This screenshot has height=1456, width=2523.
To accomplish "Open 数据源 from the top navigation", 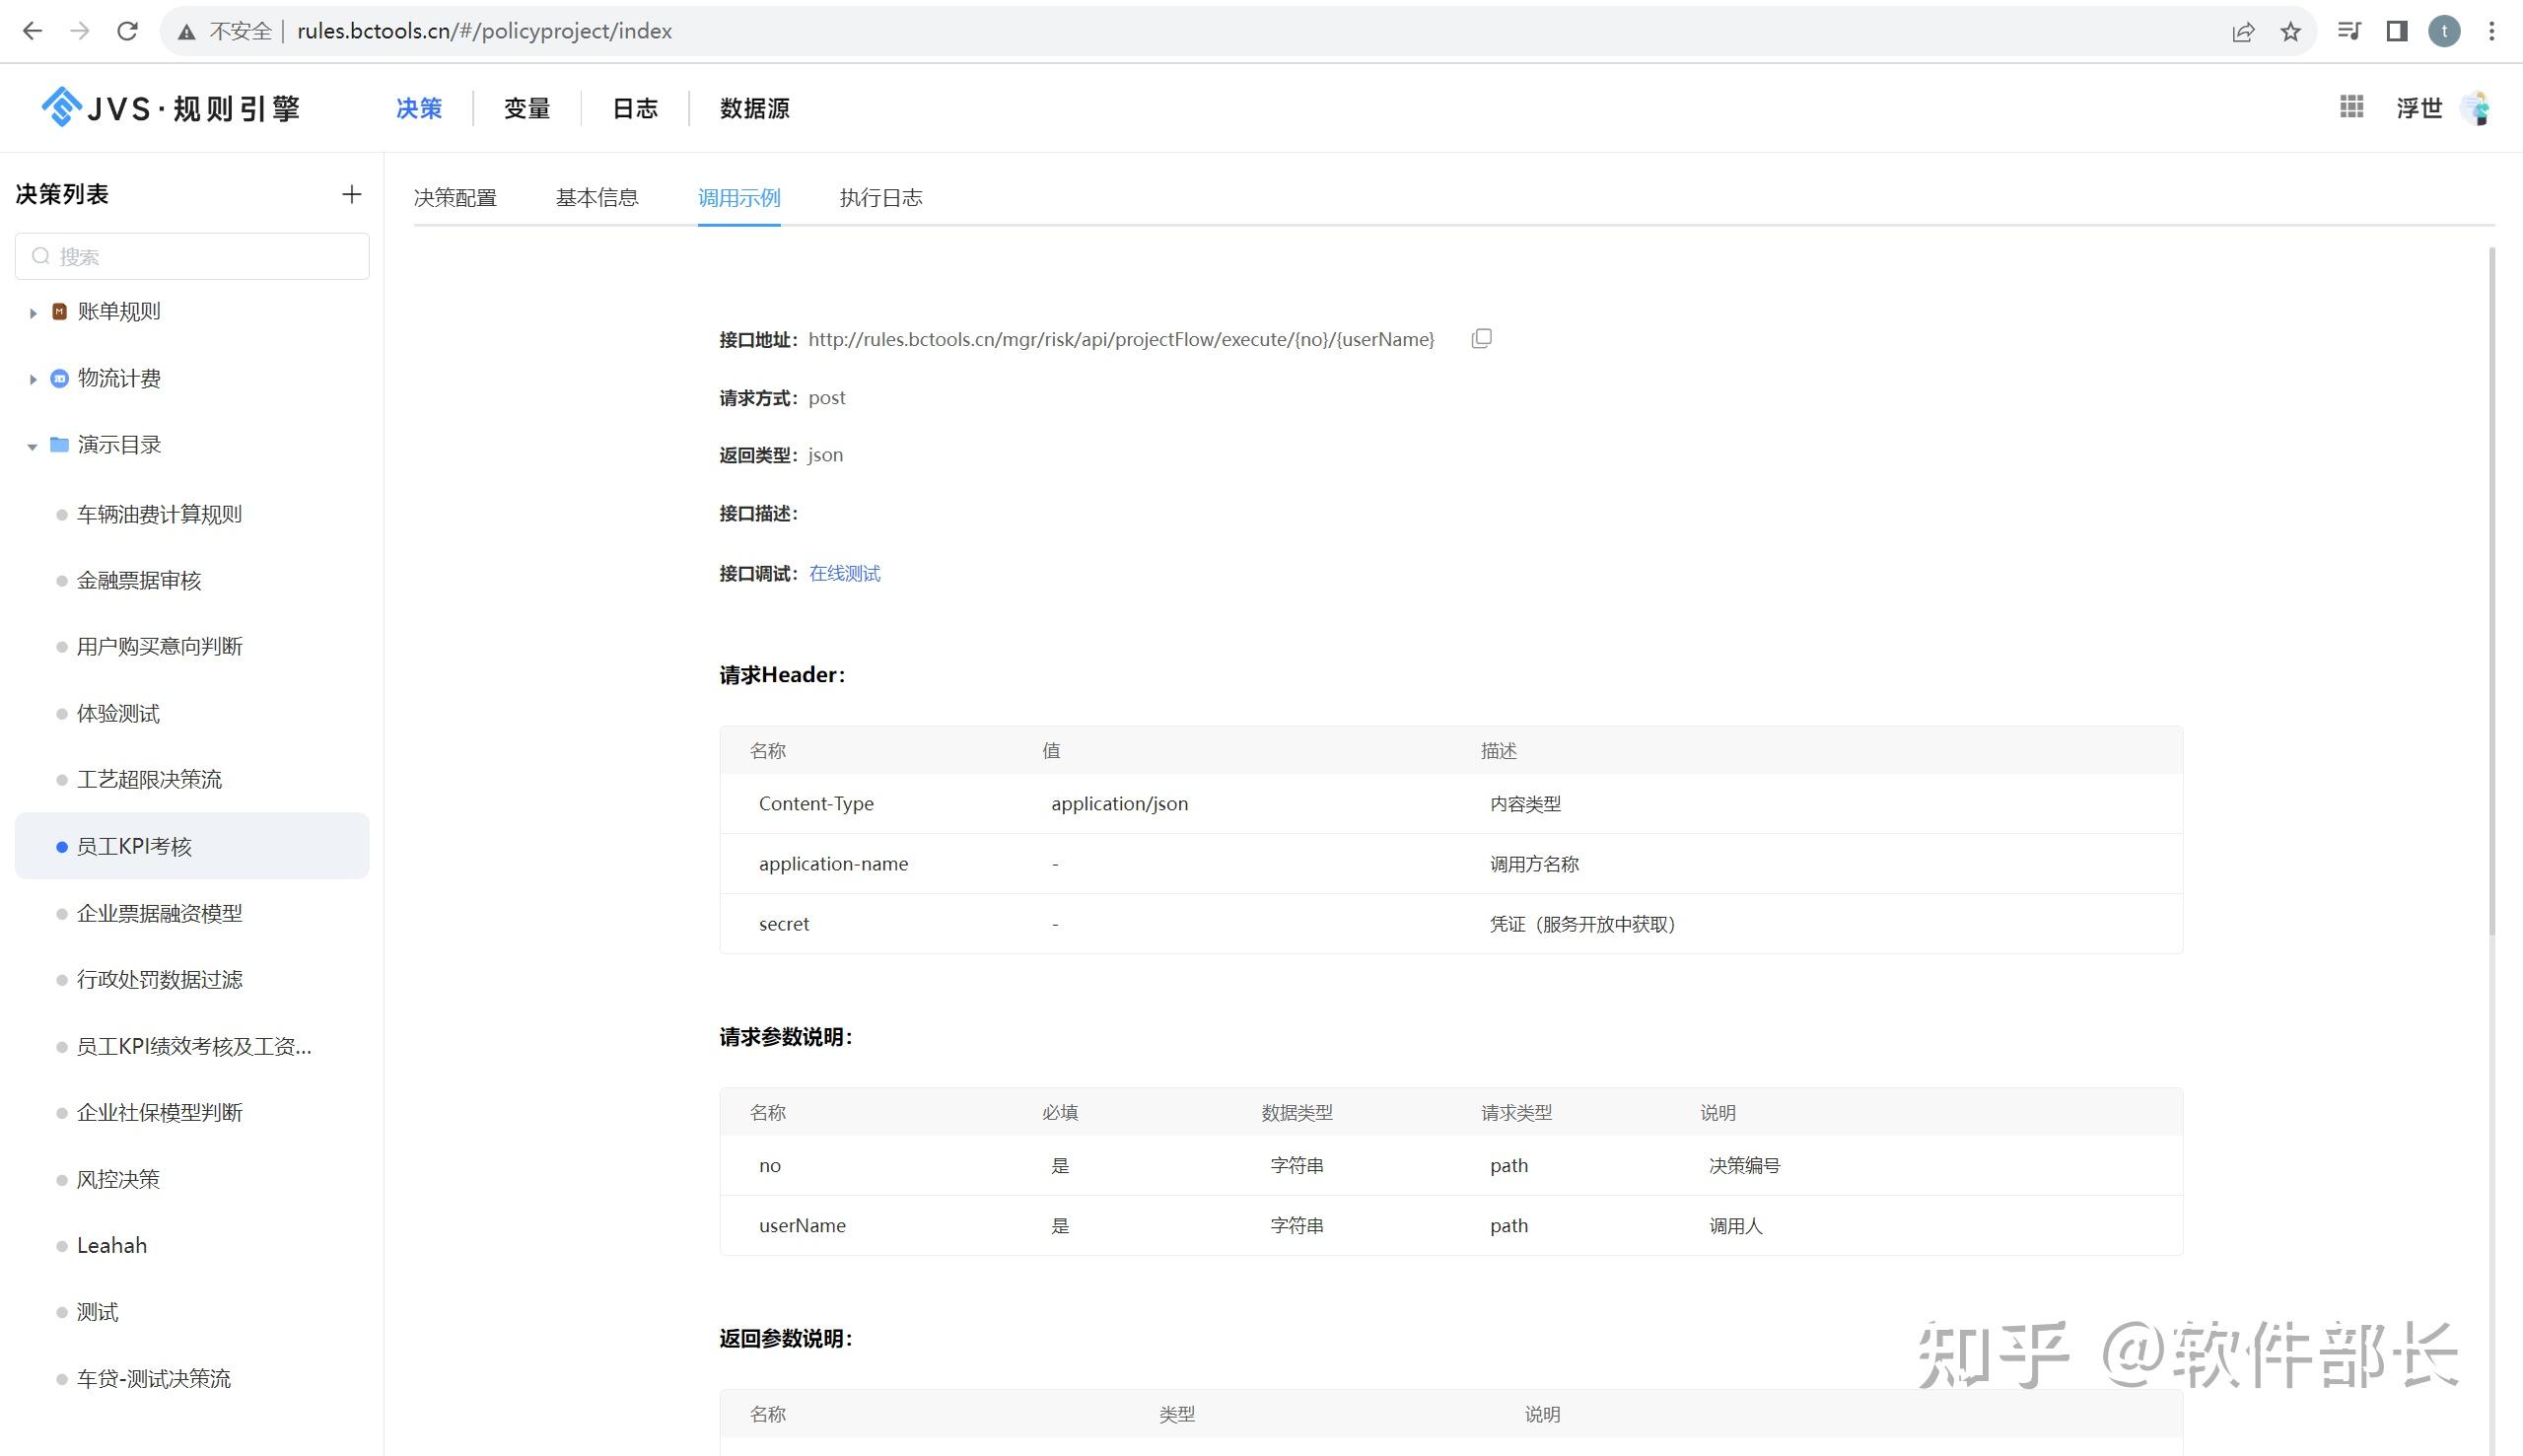I will pos(755,108).
